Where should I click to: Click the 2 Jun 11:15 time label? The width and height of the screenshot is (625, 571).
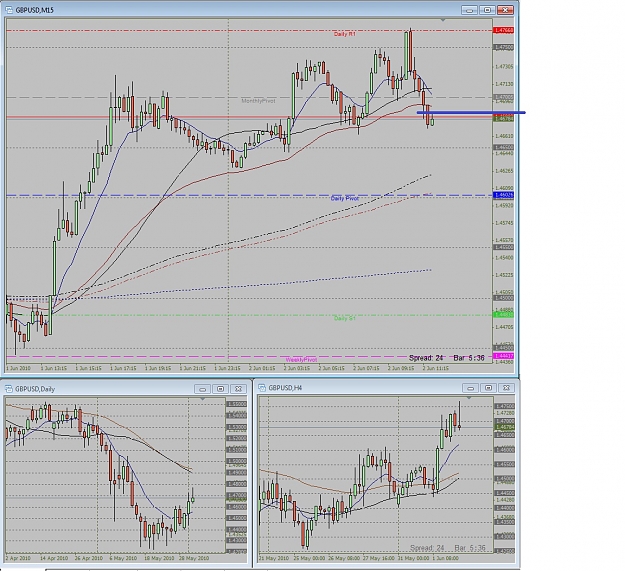436,368
